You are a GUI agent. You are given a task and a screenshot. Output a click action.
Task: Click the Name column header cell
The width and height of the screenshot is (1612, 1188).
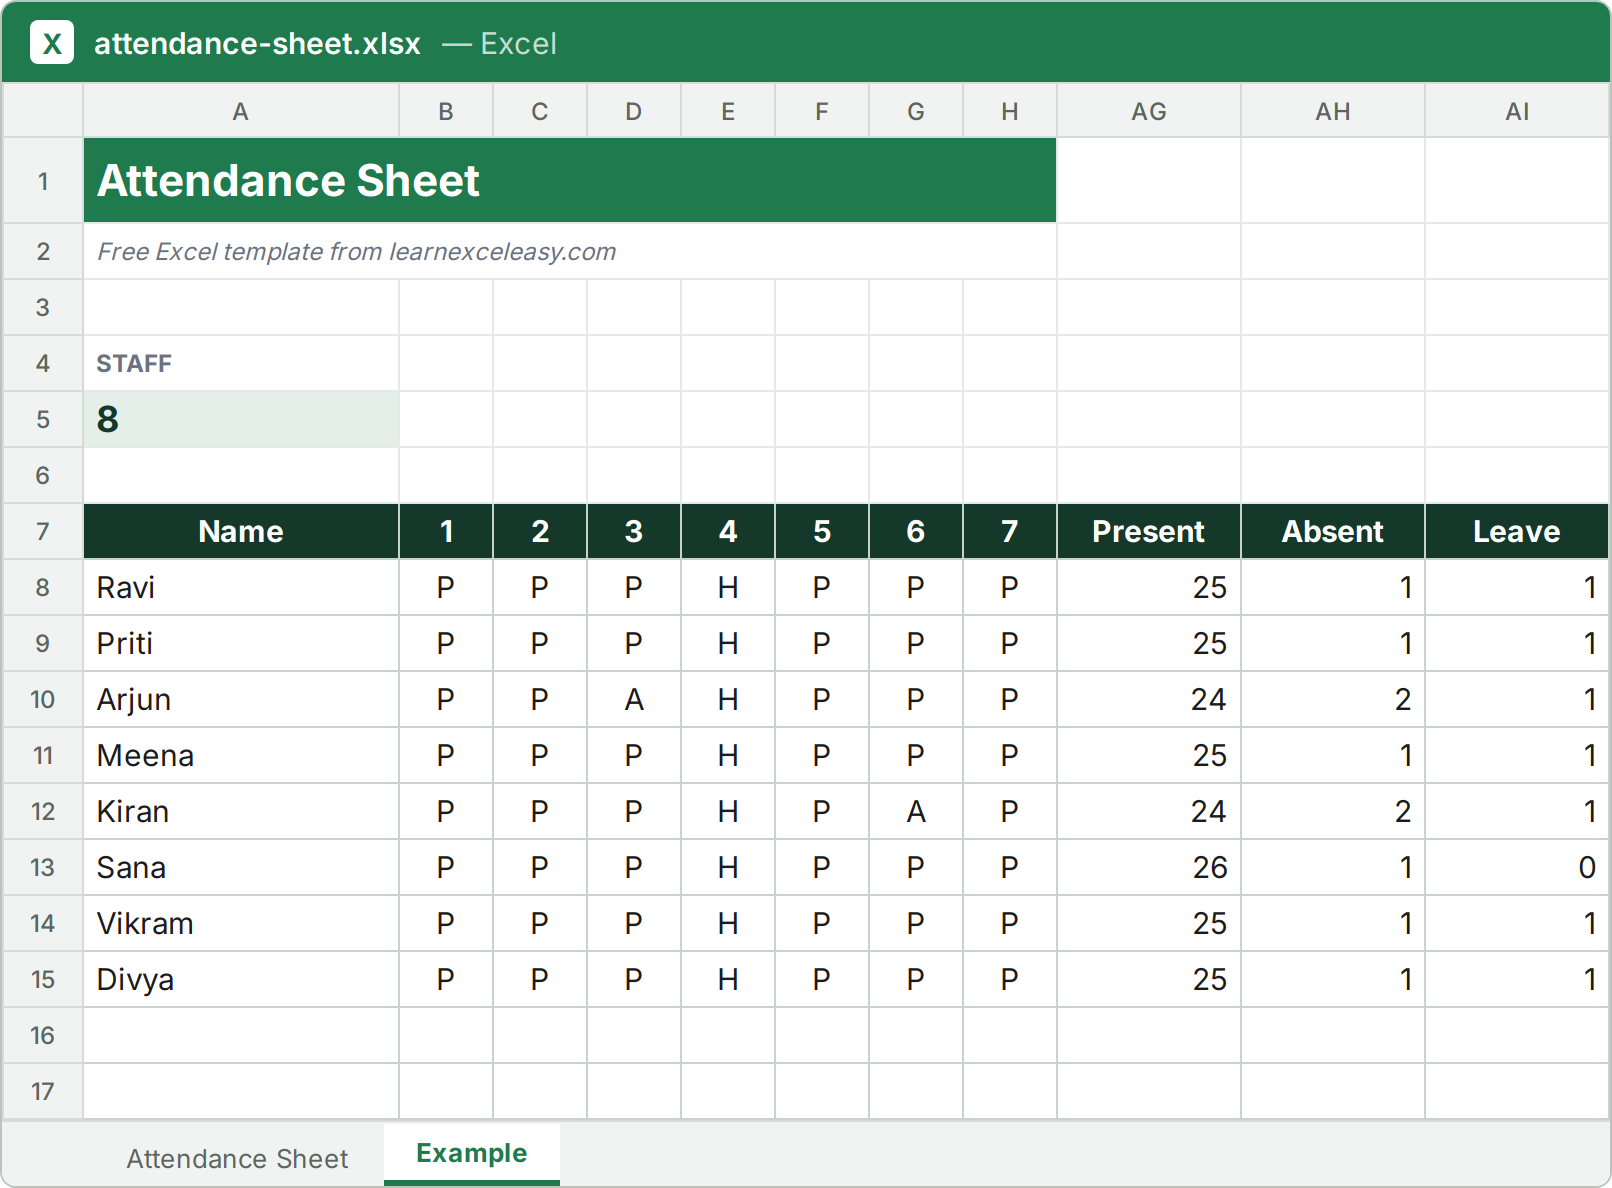click(241, 531)
